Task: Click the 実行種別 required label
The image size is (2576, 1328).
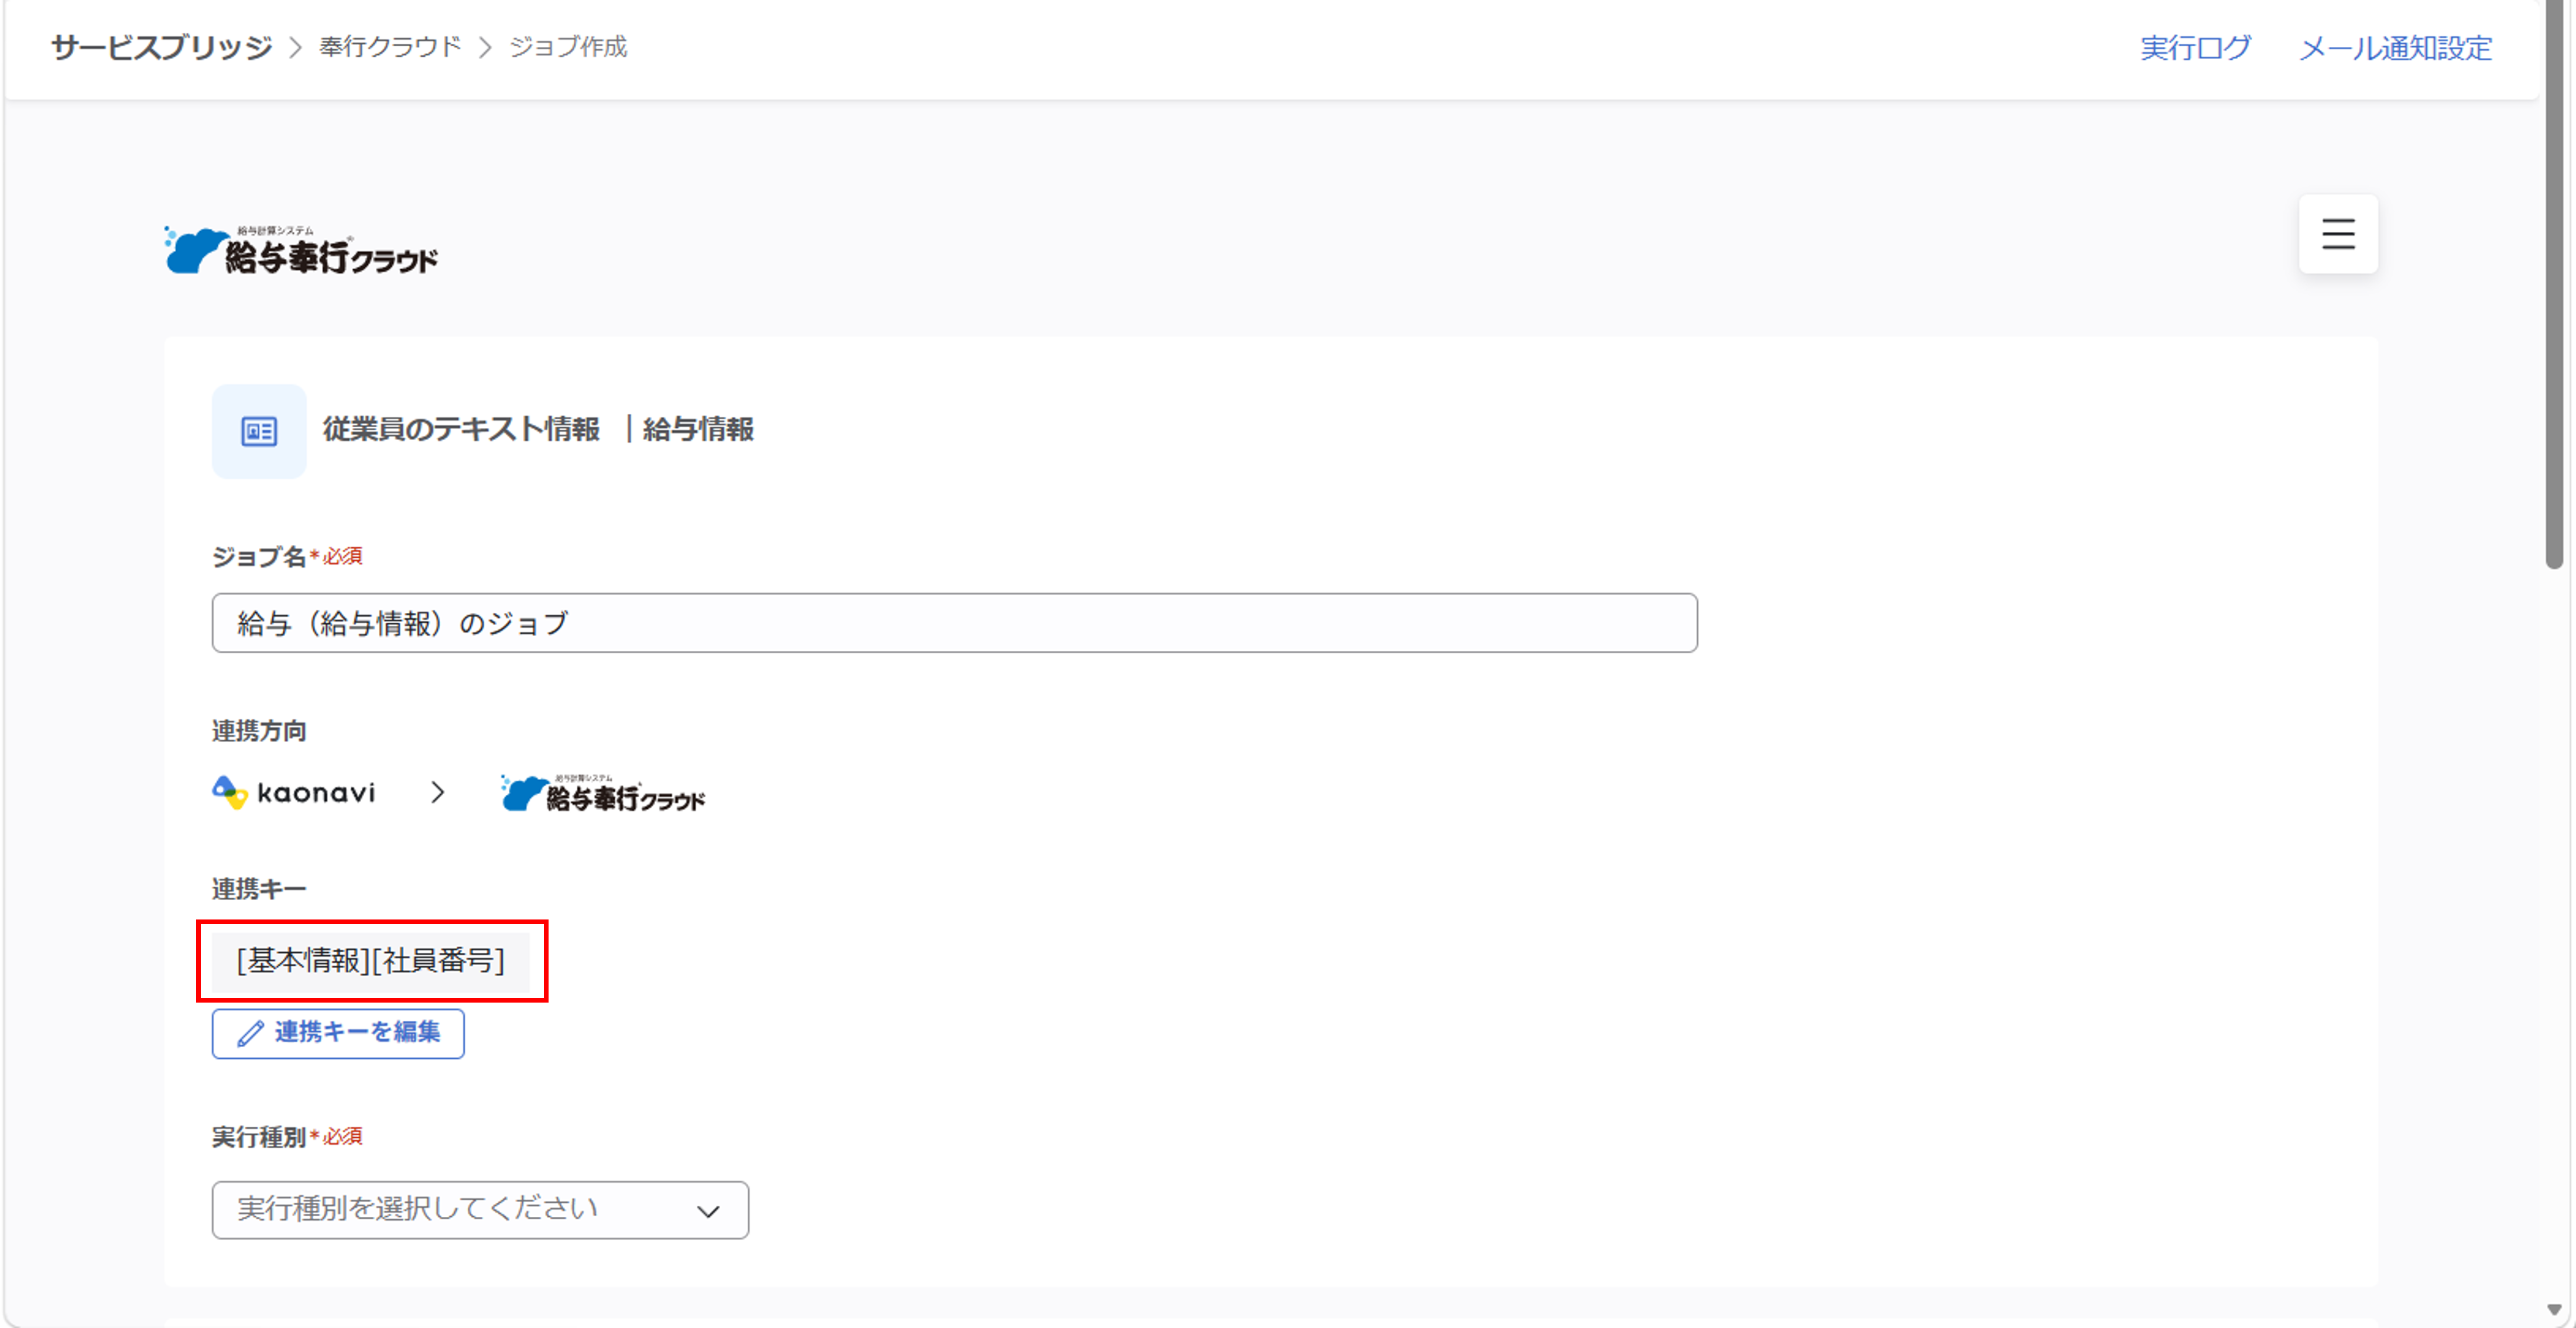Action: (287, 1137)
